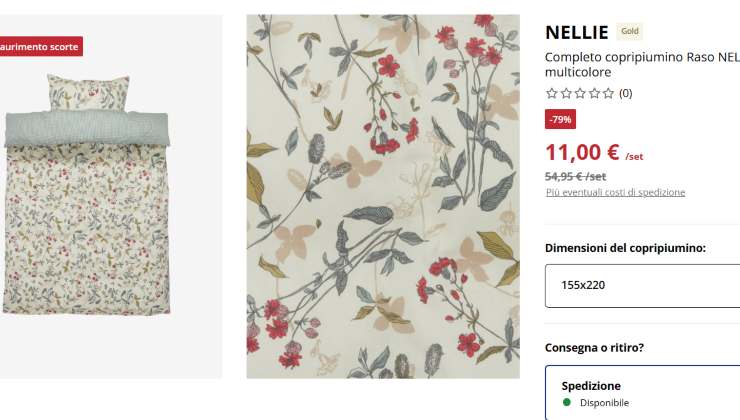Click the NELLIE product title
The width and height of the screenshot is (740, 420).
pyautogui.click(x=577, y=32)
